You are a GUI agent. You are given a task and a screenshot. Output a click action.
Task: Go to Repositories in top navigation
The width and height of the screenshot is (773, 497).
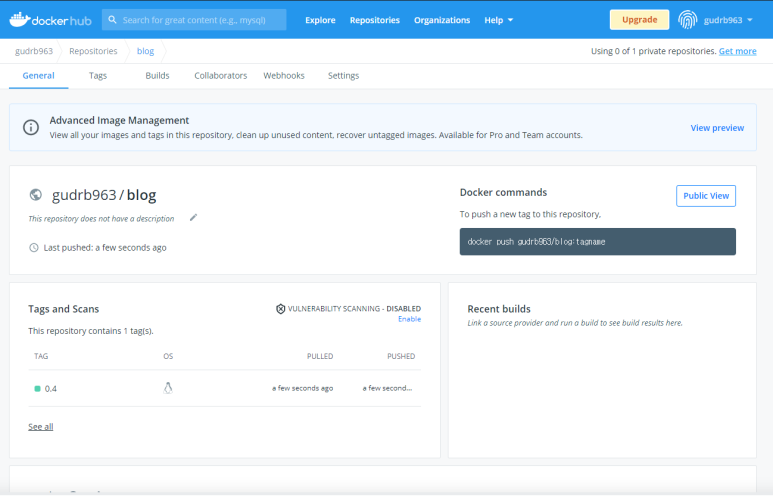tap(375, 20)
